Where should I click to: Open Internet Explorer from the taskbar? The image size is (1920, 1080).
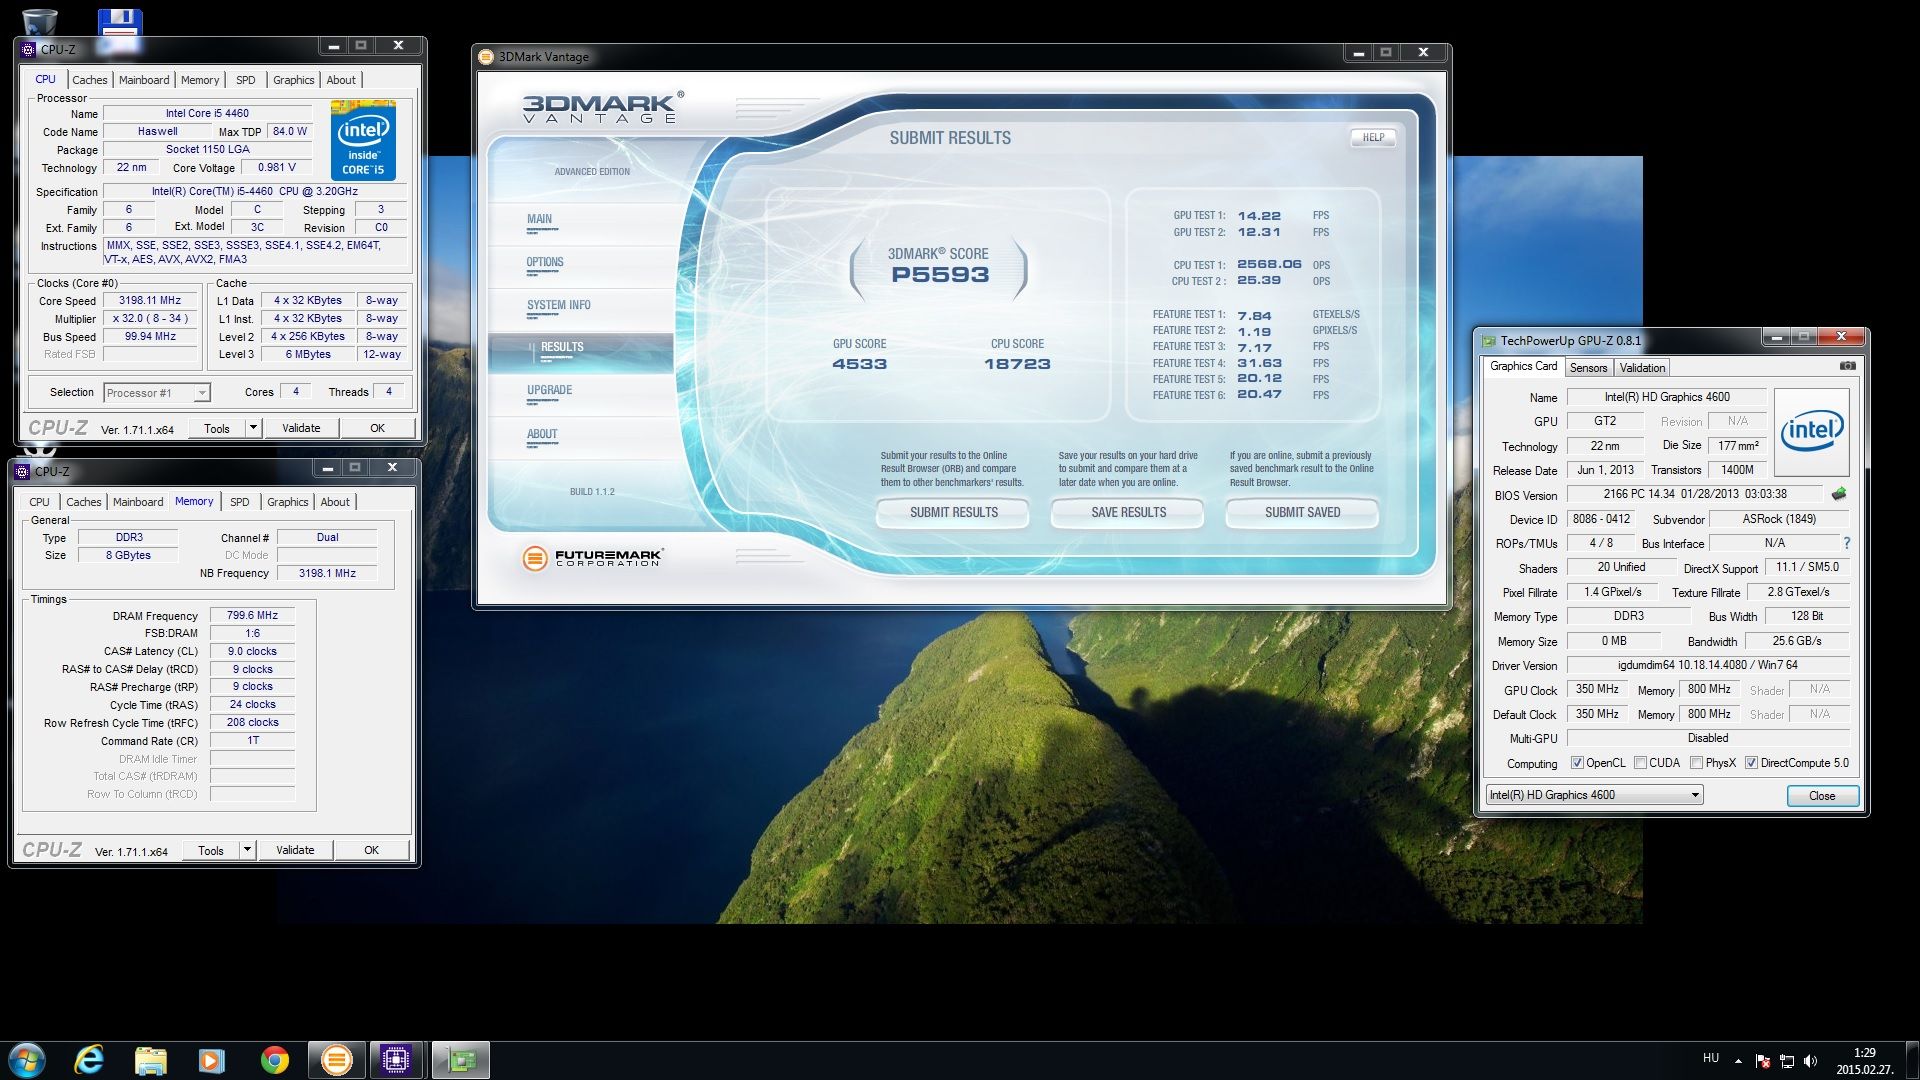point(89,1060)
